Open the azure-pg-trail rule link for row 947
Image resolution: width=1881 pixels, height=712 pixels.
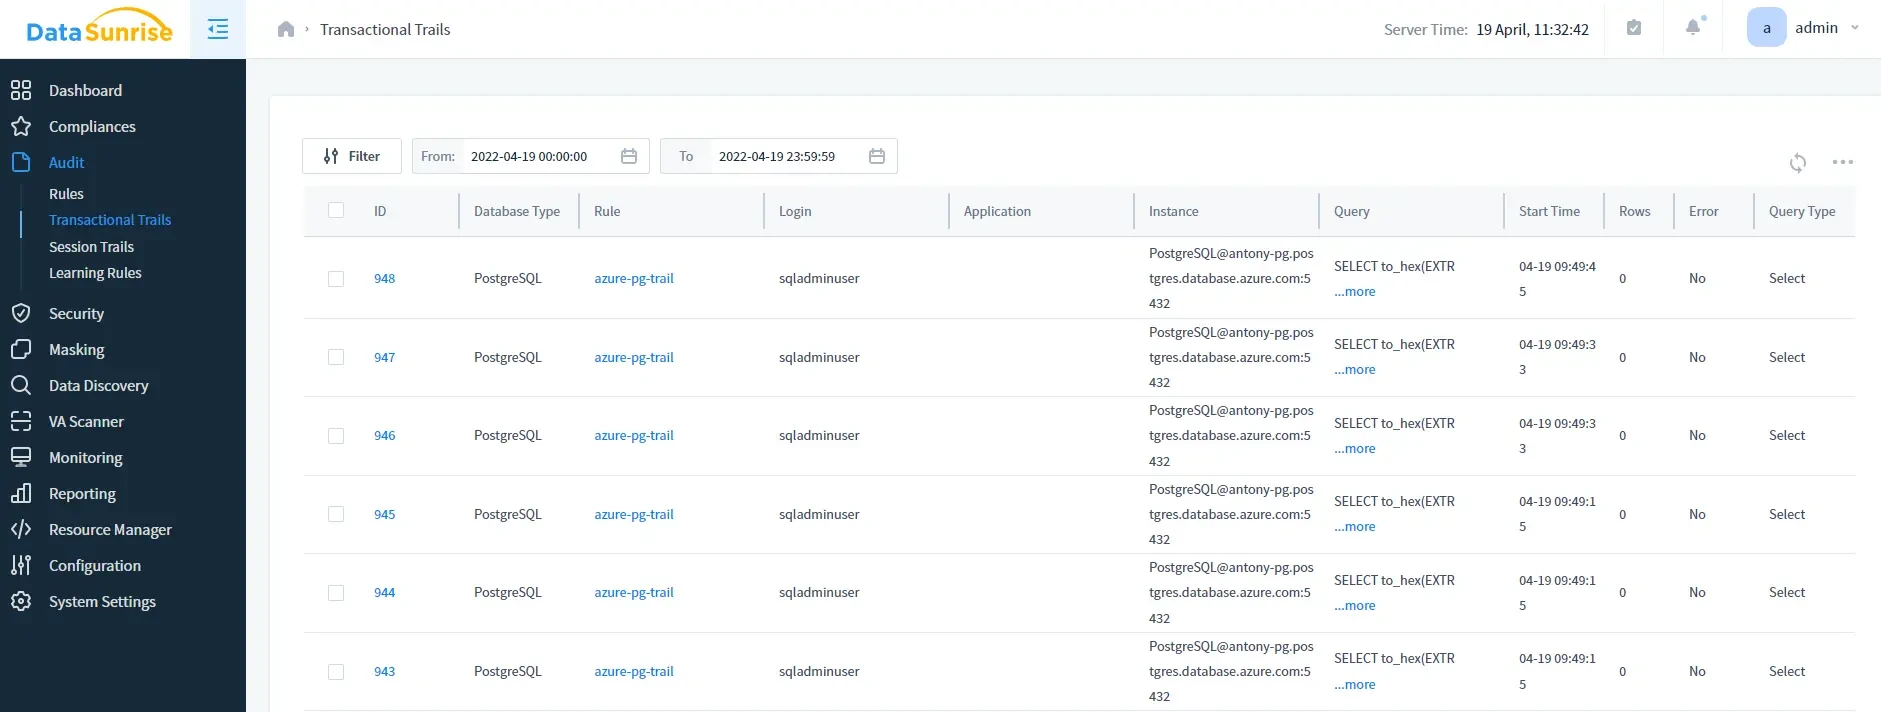click(633, 358)
